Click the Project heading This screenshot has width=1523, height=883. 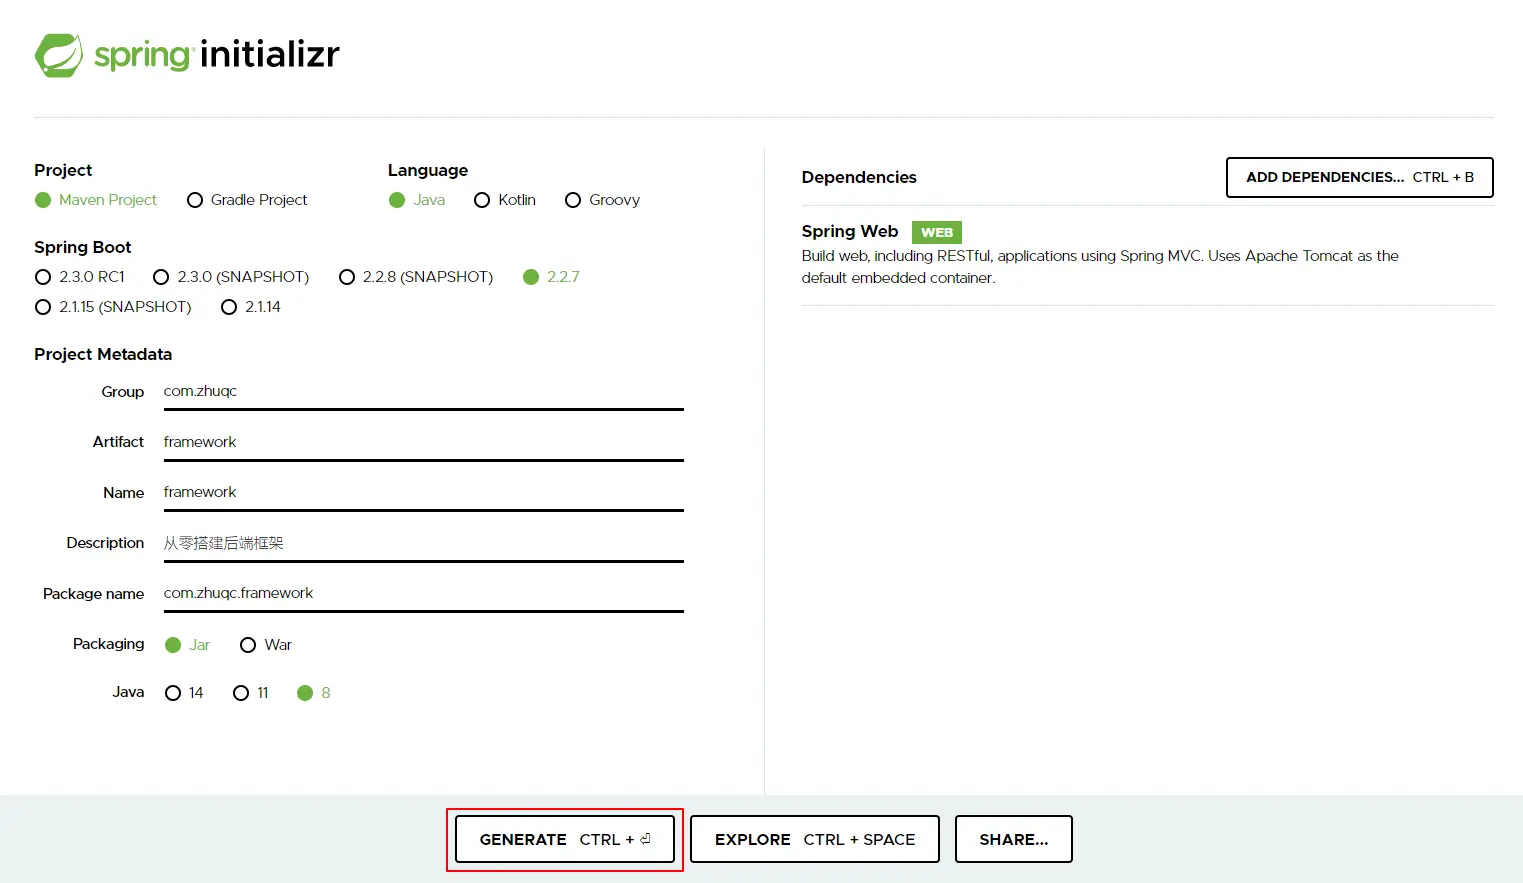(63, 170)
